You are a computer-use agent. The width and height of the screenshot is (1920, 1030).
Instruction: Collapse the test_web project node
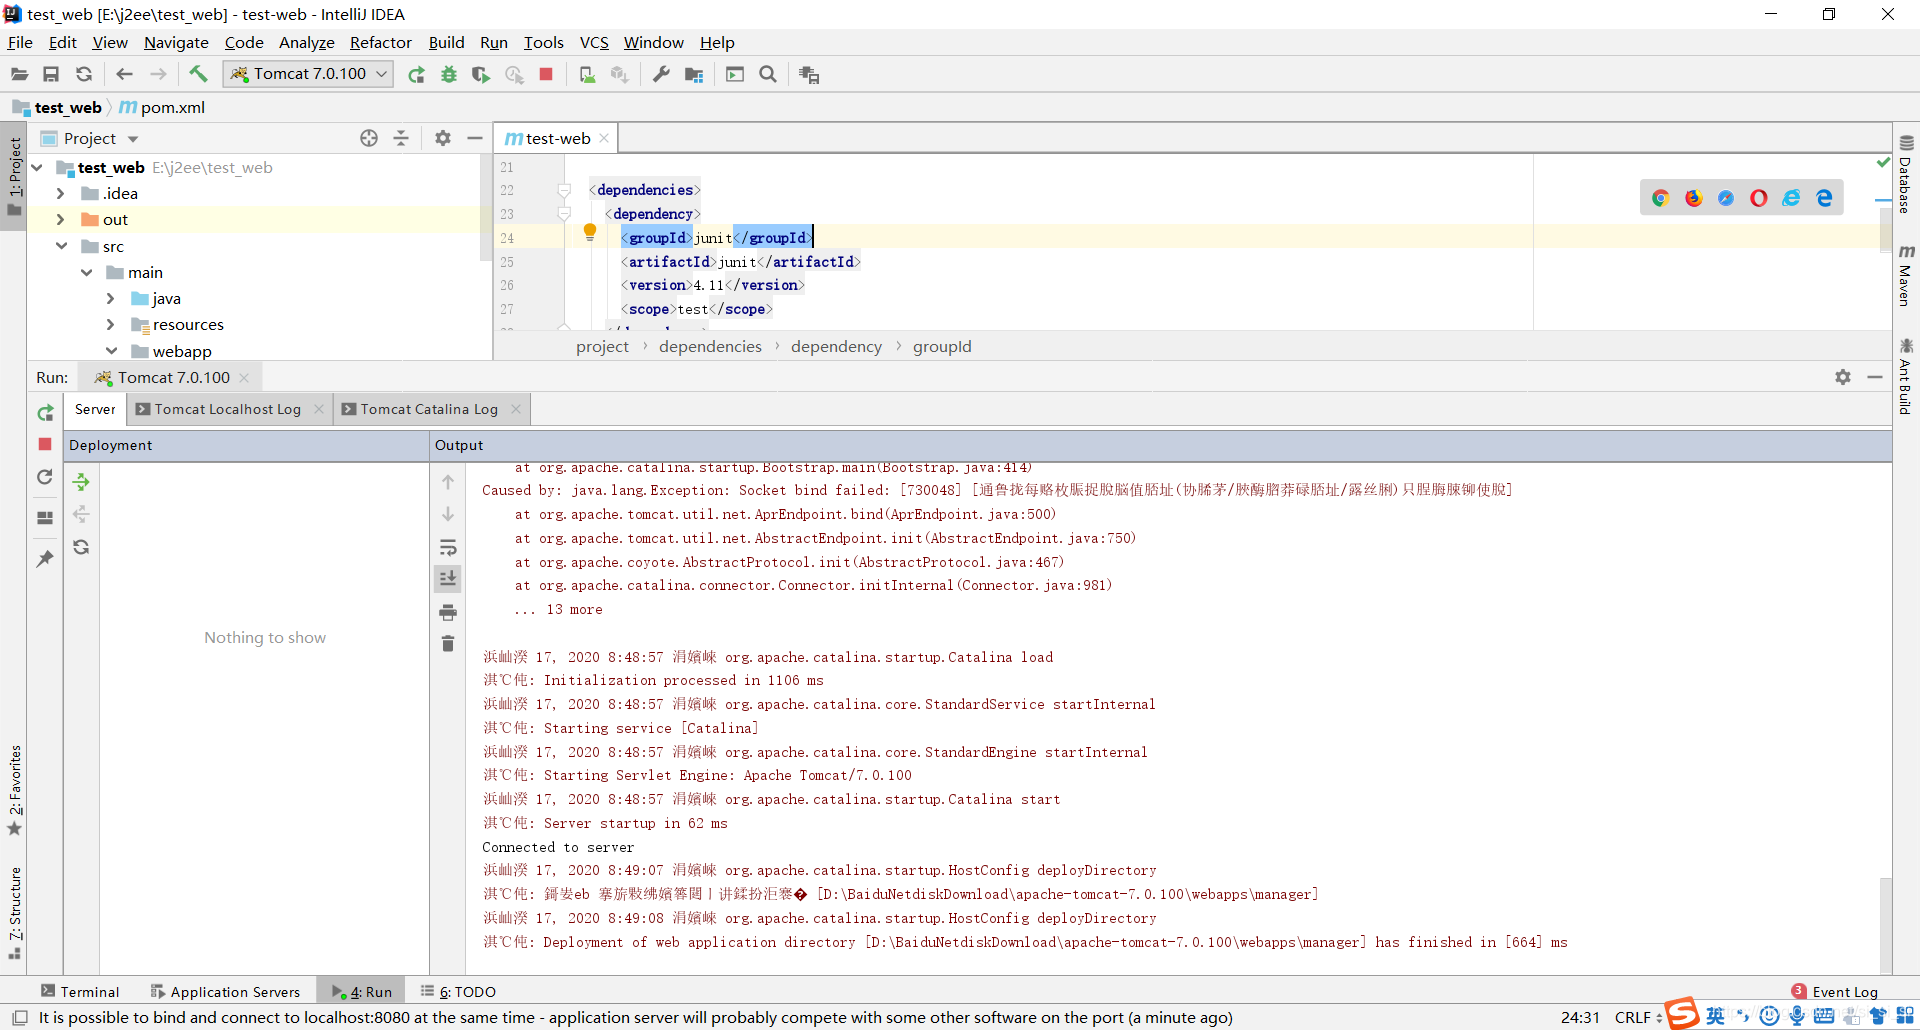(x=36, y=167)
